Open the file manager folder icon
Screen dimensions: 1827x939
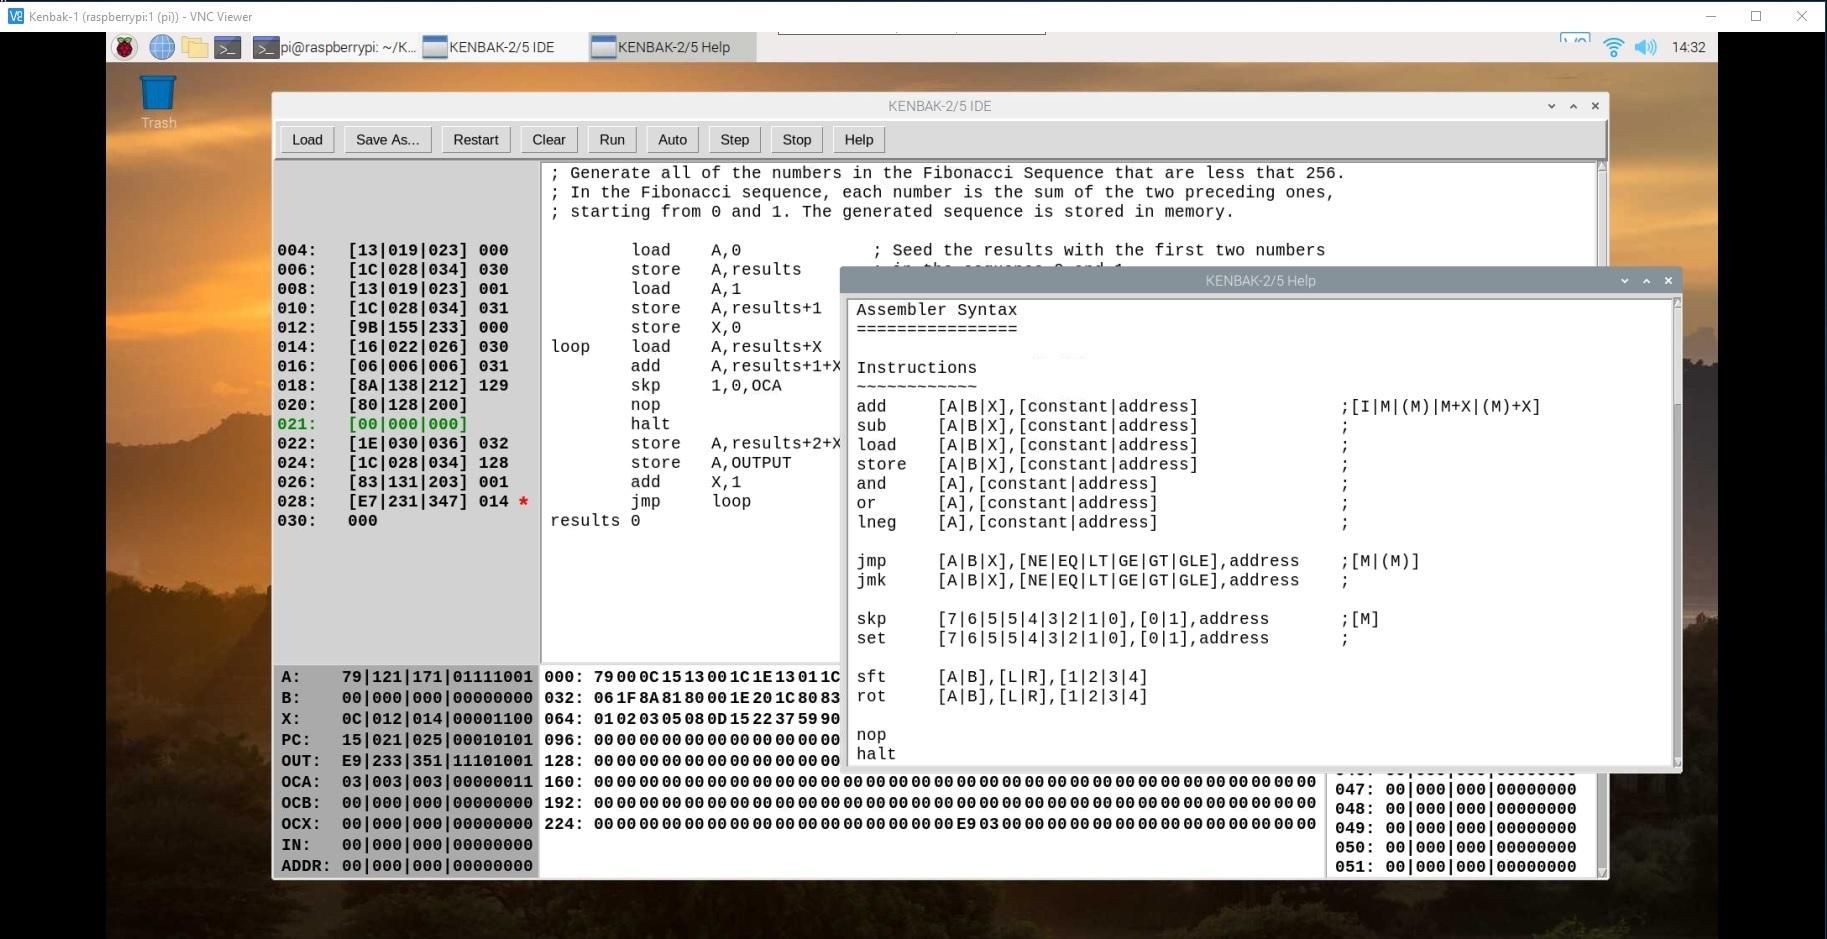[195, 47]
